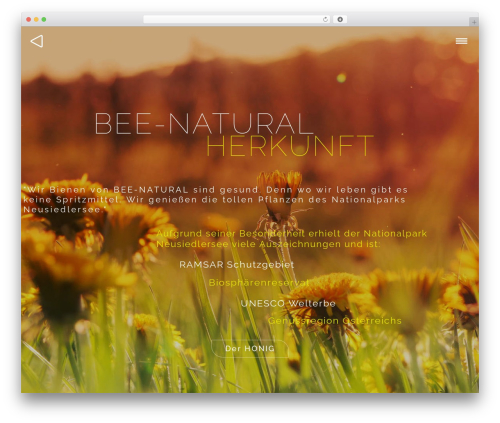Select the Biosphärenreservat text
Image resolution: width=500 pixels, height=423 pixels.
click(x=259, y=283)
